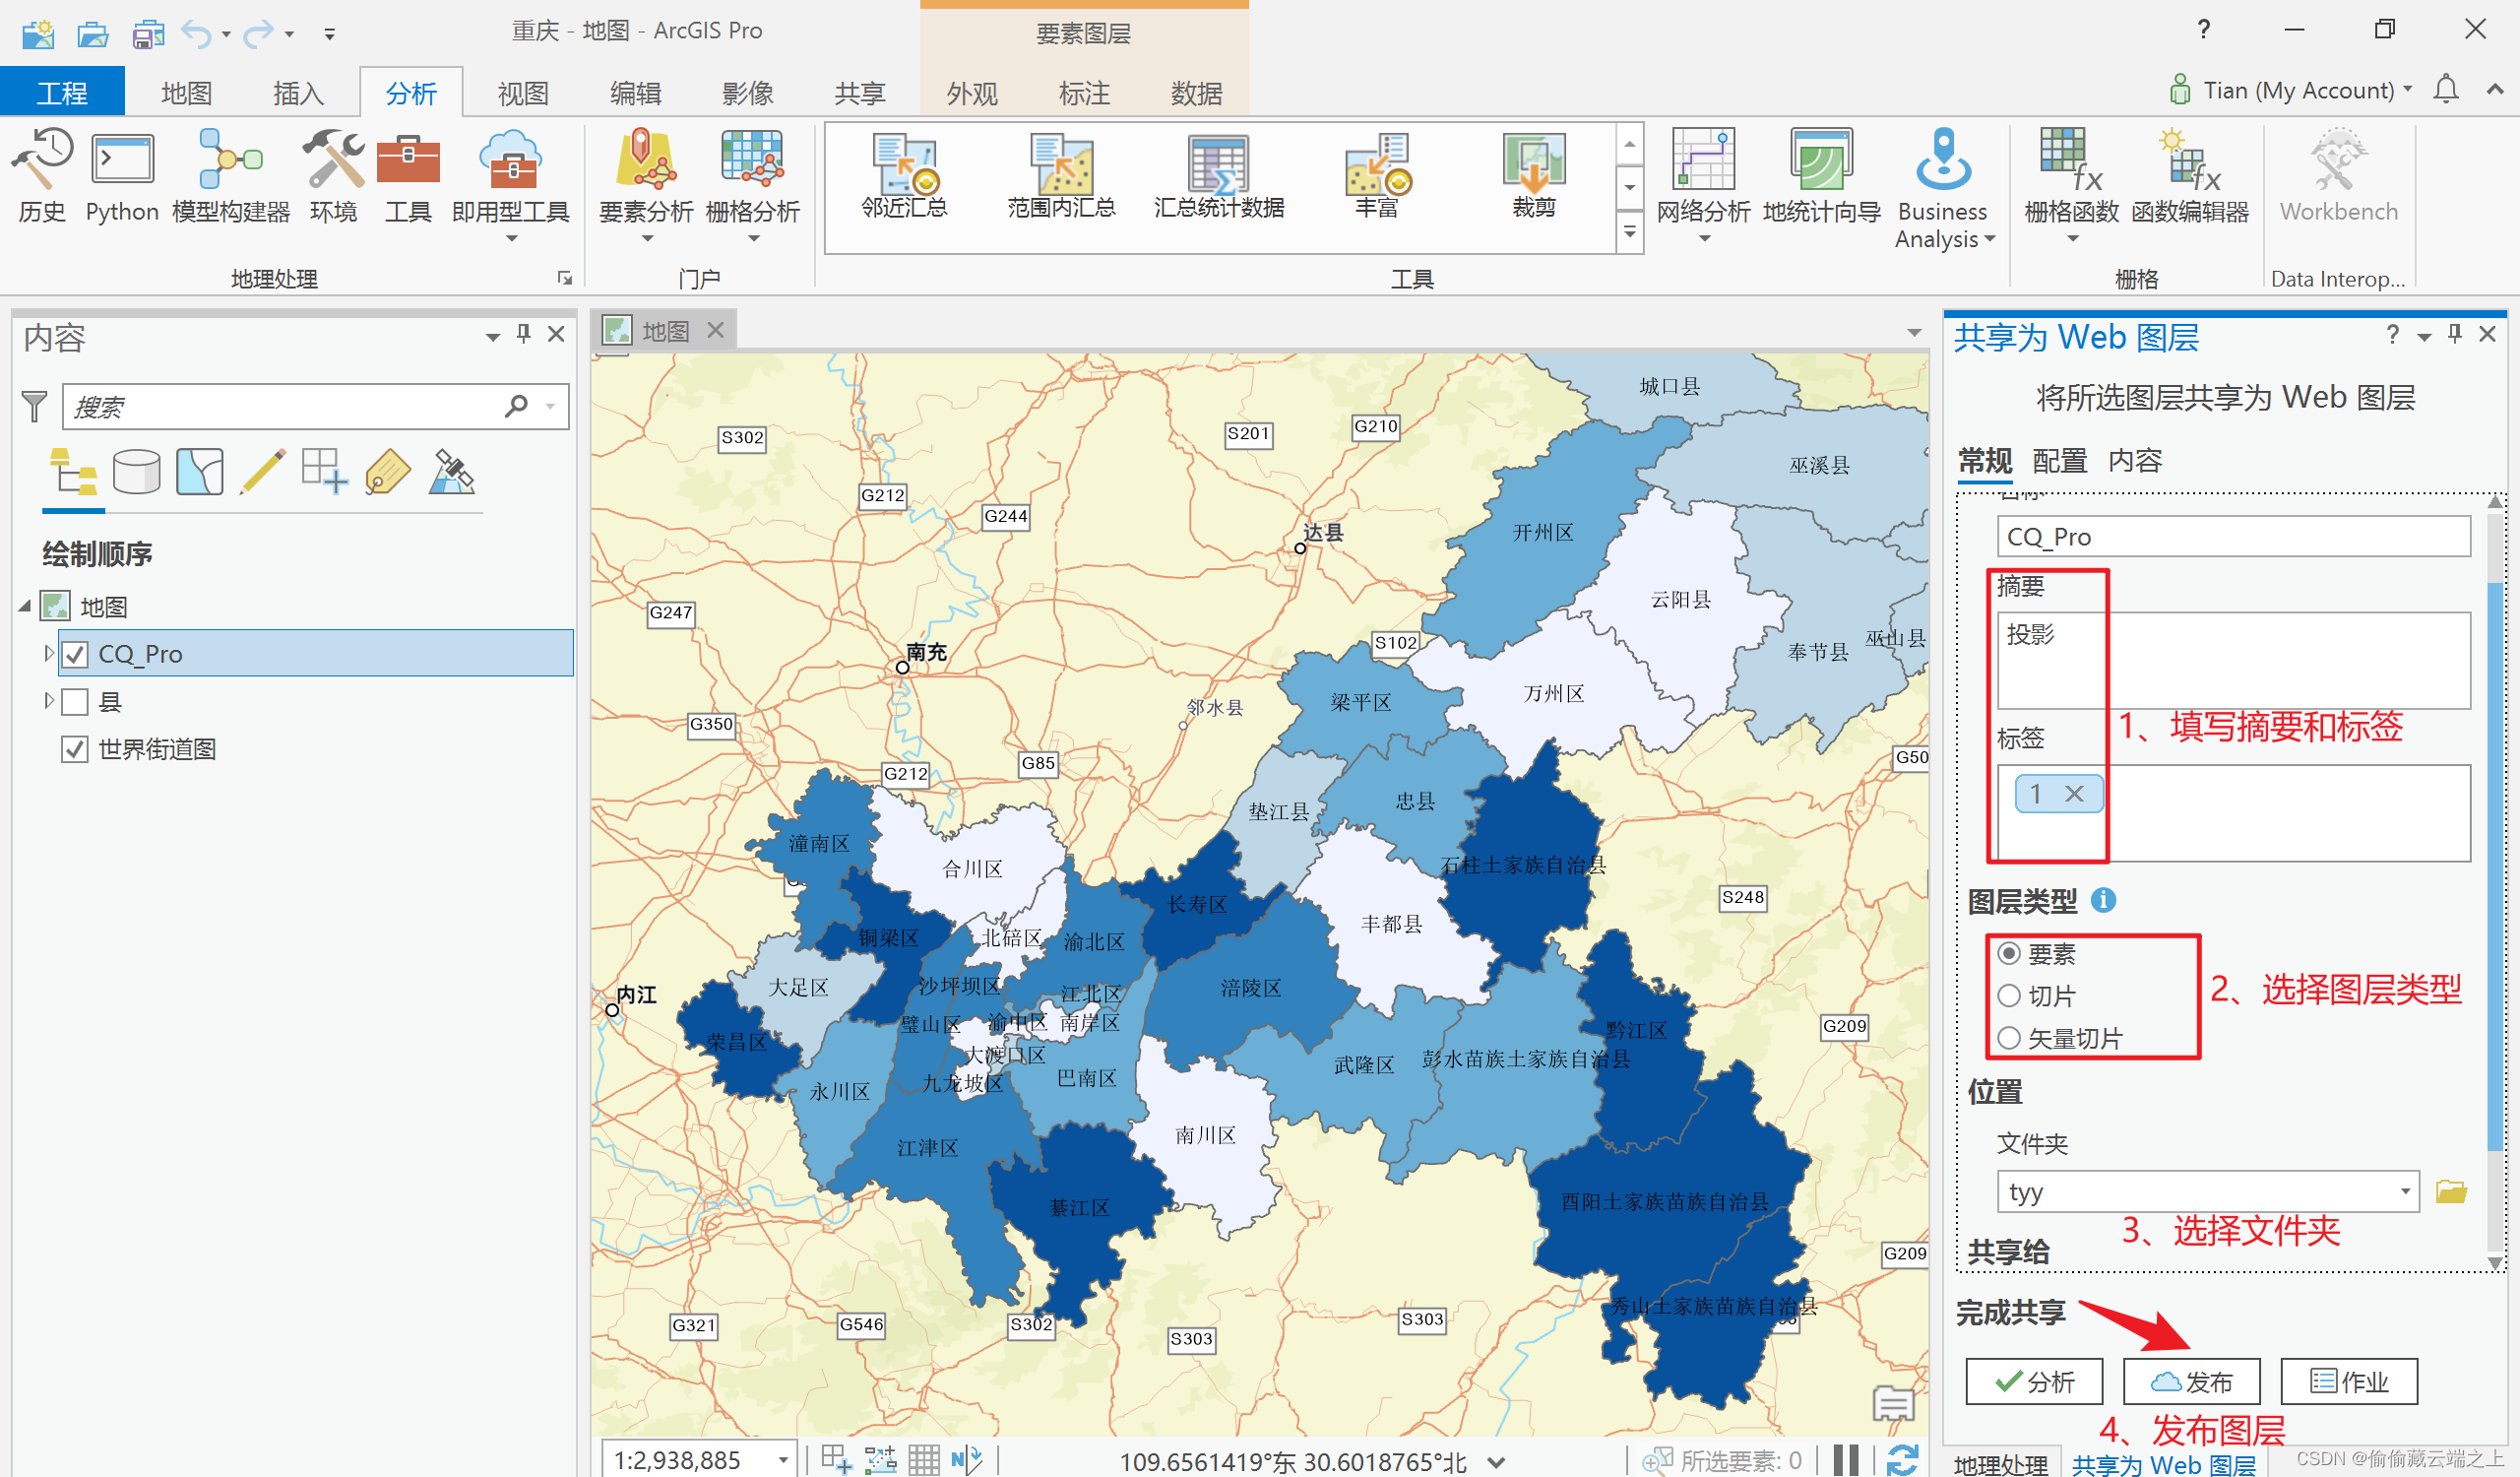Click the contents search box
This screenshot has height=1477, width=2520.
pyautogui.click(x=316, y=406)
